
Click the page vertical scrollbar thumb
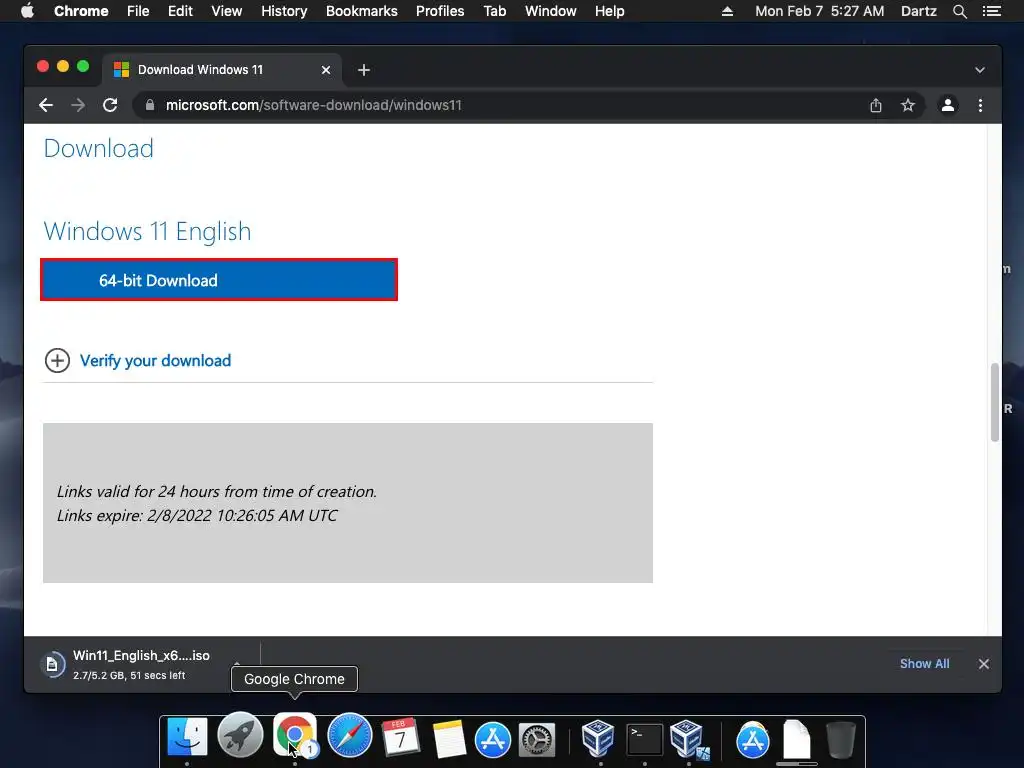point(995,402)
